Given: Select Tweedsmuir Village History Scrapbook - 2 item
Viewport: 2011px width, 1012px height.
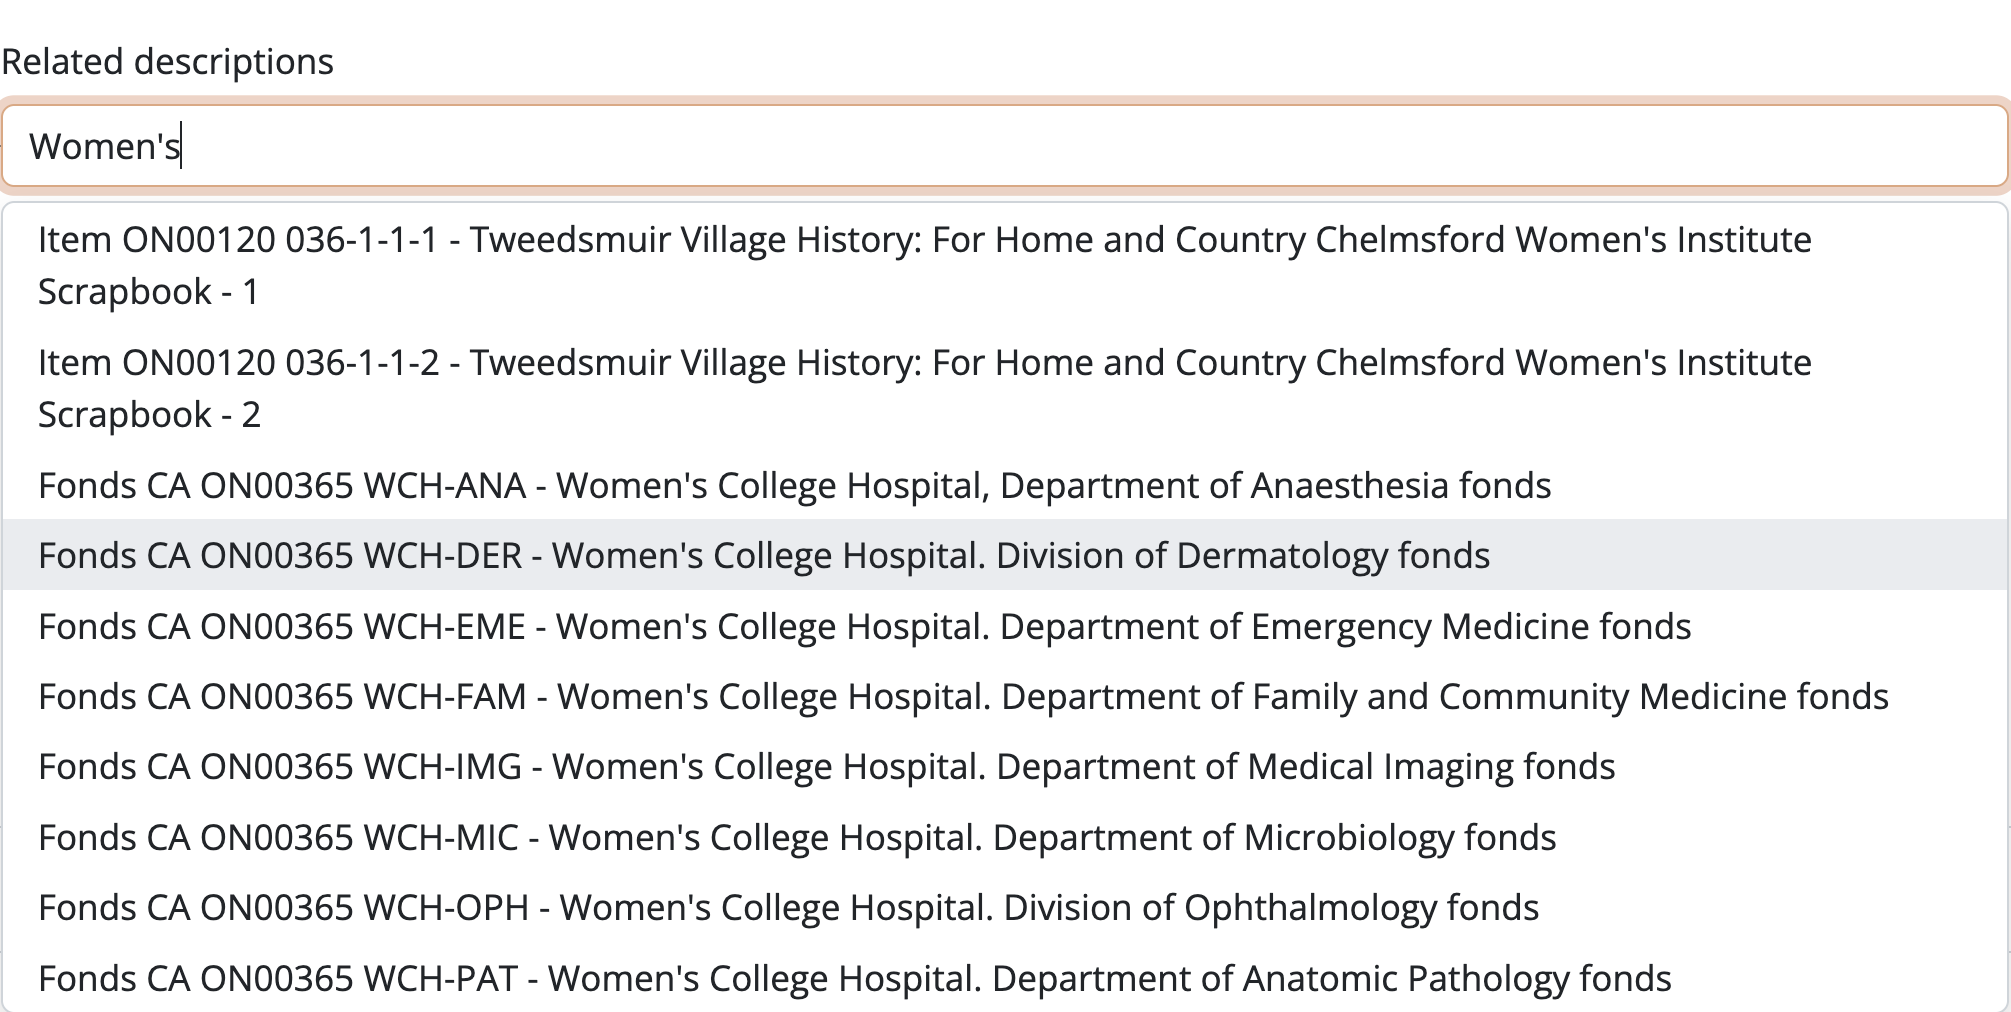Looking at the screenshot, I should [924, 388].
